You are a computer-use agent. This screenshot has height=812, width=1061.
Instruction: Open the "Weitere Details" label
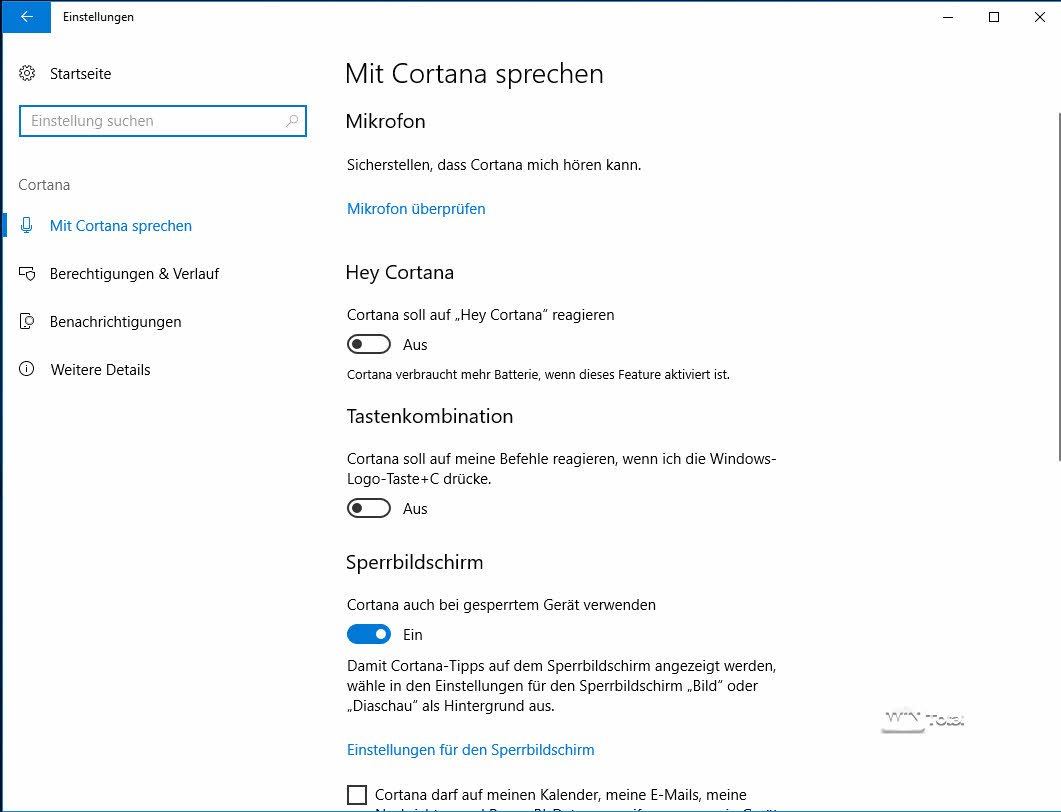click(100, 370)
